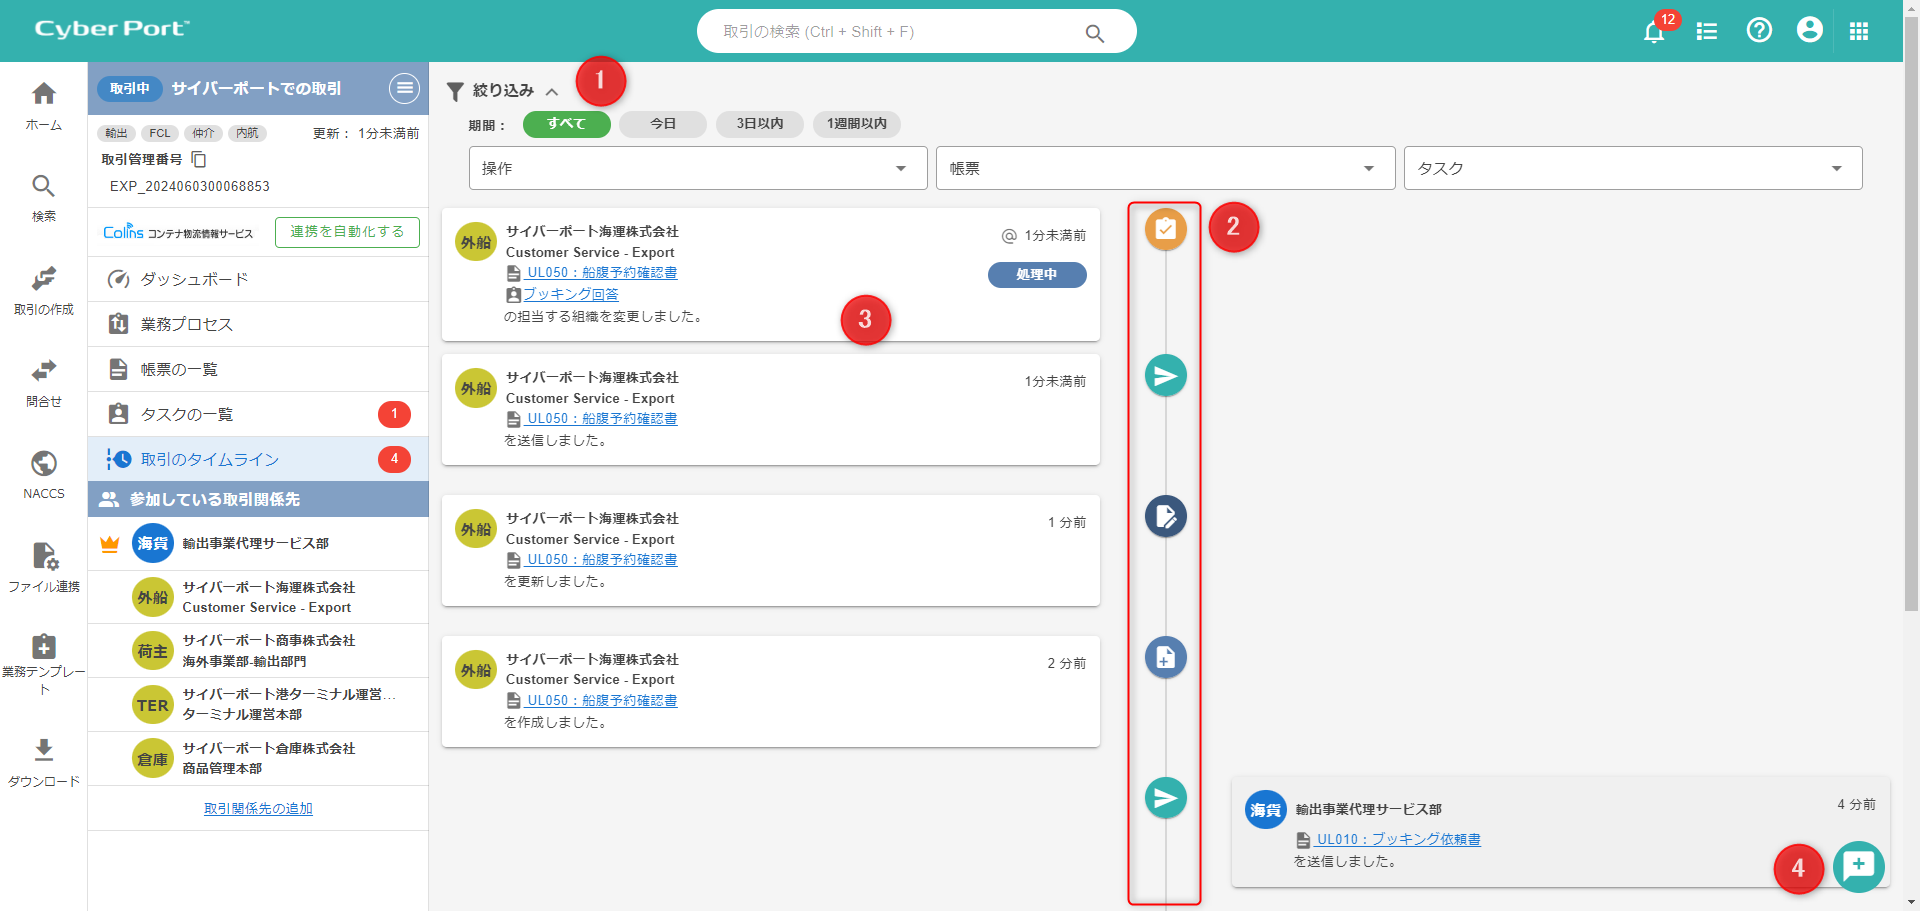Copy the transaction number via copy icon
Image resolution: width=1920 pixels, height=911 pixels.
199,160
